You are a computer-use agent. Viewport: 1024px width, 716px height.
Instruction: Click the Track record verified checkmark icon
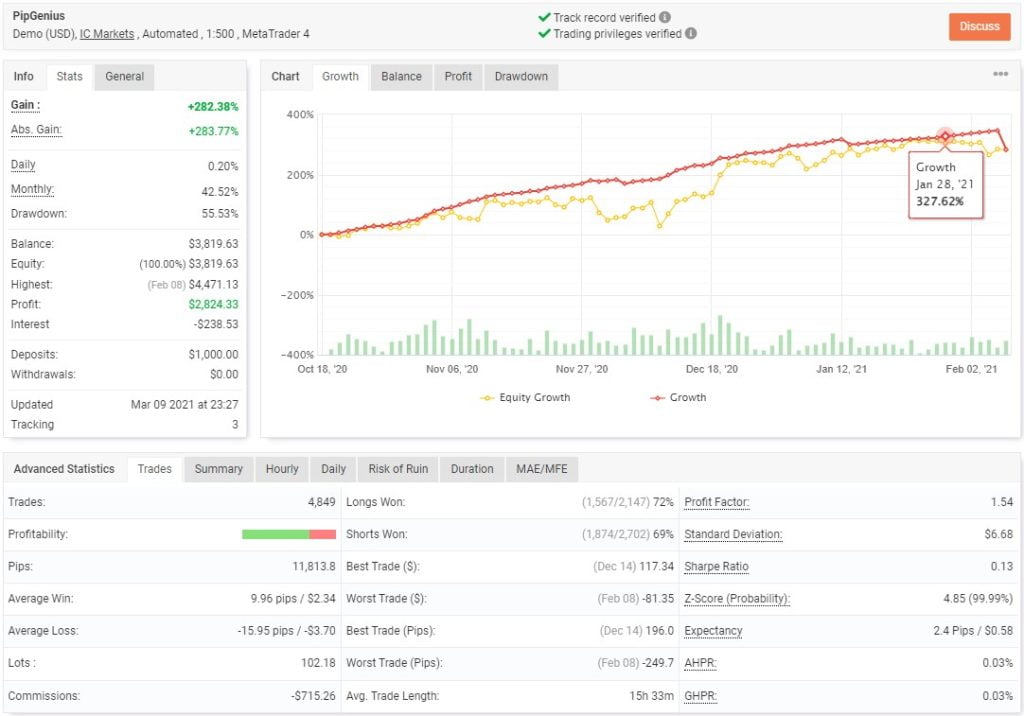pyautogui.click(x=544, y=18)
